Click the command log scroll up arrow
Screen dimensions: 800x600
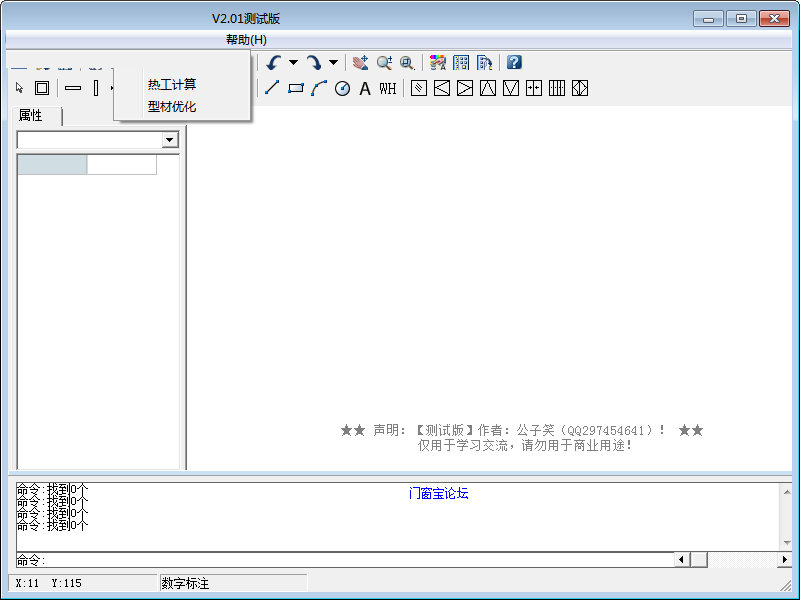click(x=787, y=492)
